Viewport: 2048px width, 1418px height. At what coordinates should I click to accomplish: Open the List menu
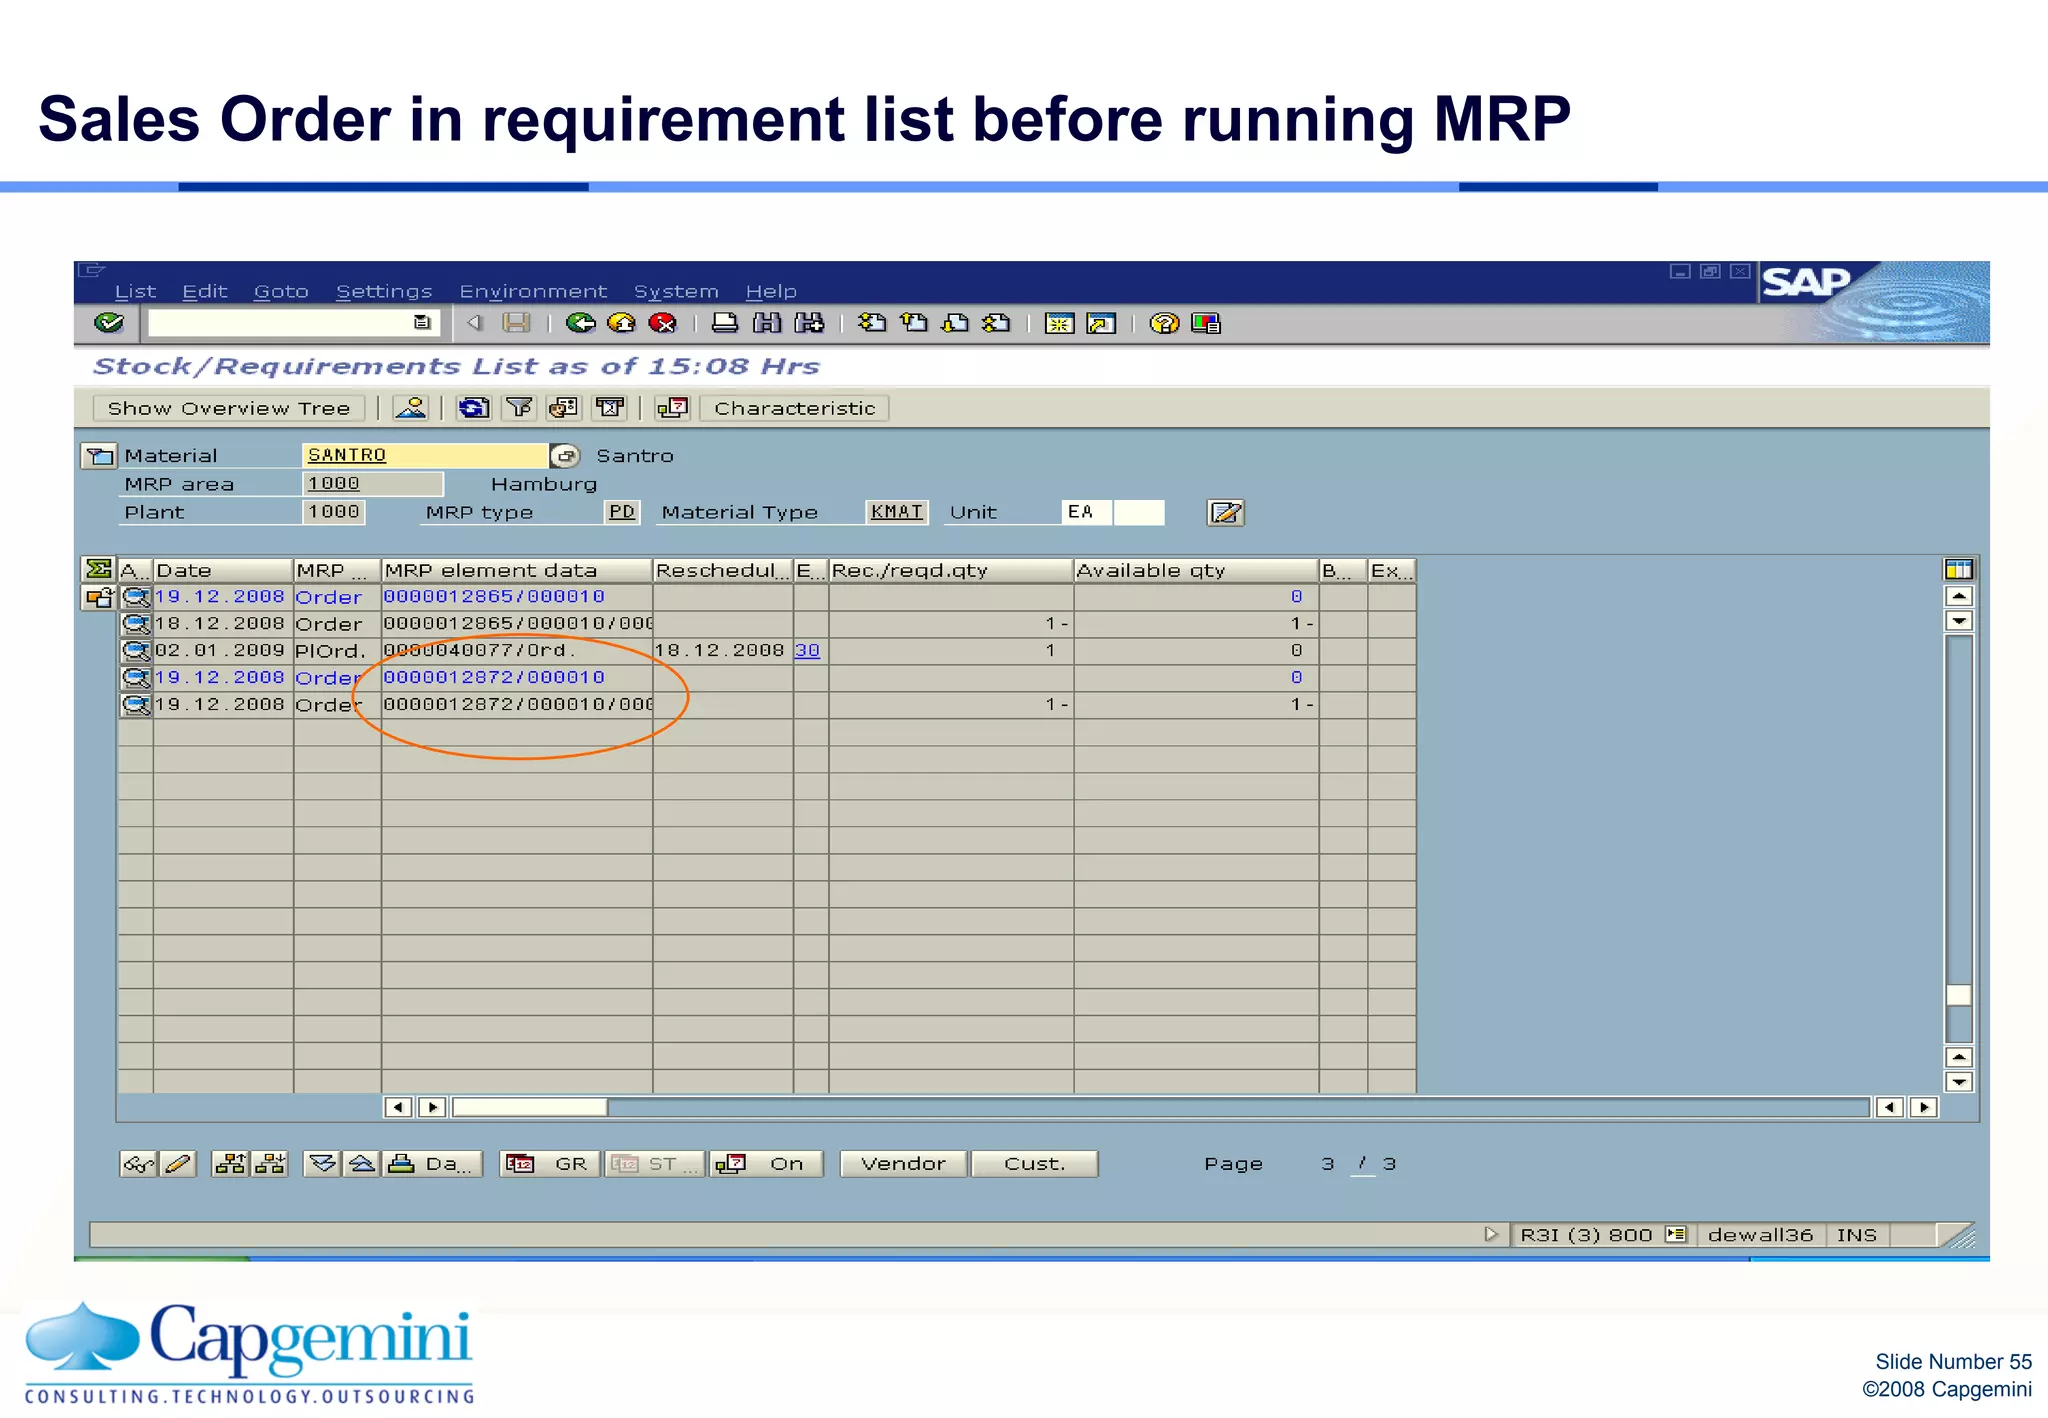[135, 292]
